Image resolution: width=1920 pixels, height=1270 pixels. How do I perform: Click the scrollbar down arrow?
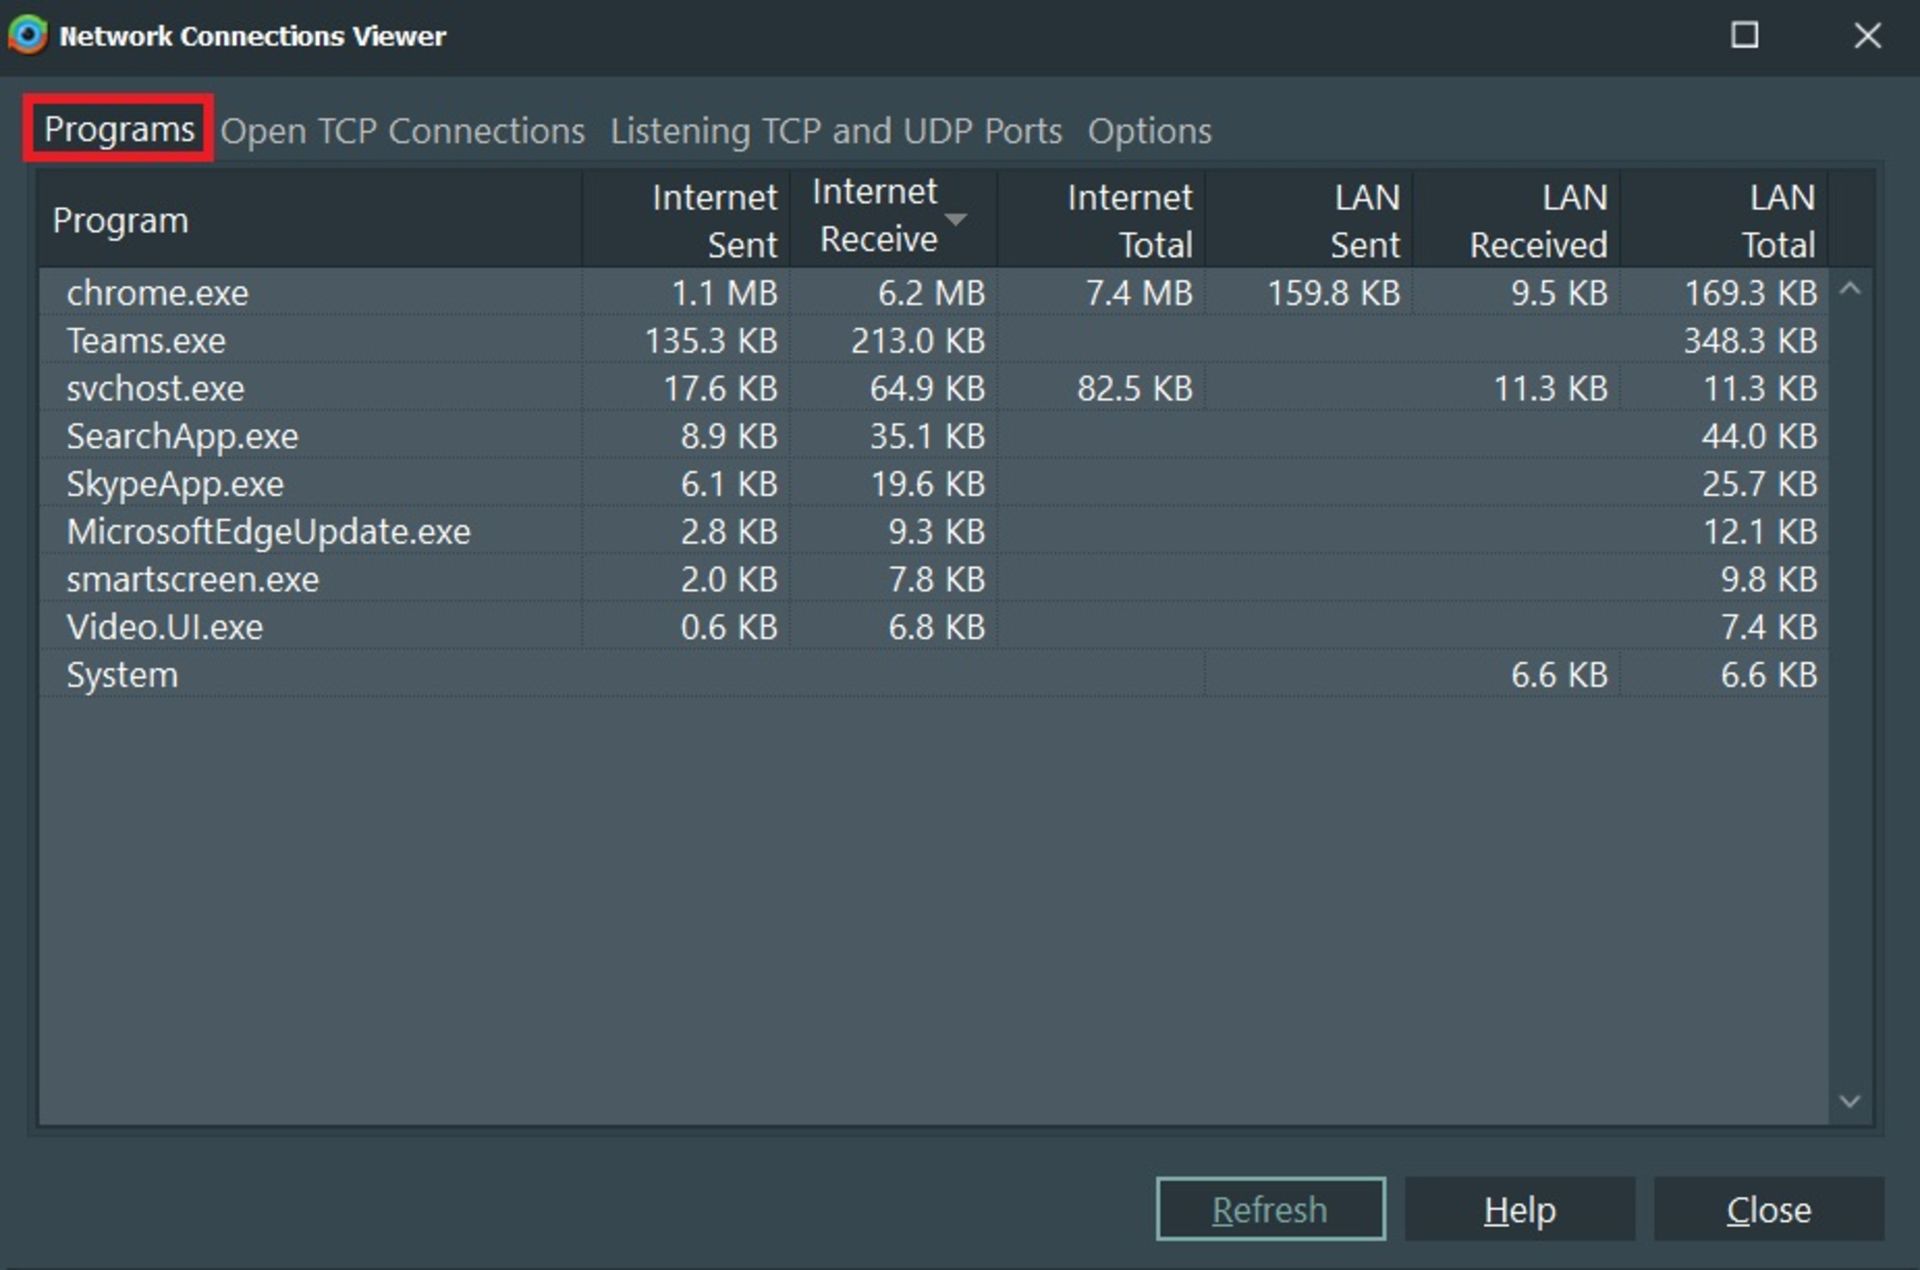pyautogui.click(x=1850, y=1101)
